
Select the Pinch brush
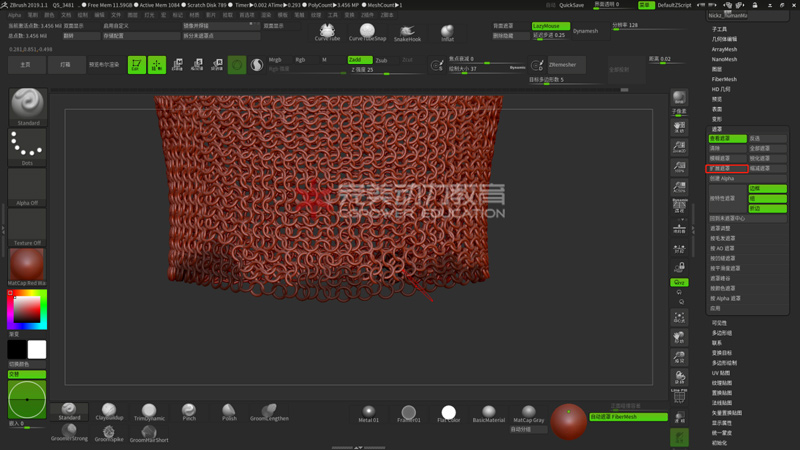(x=189, y=411)
